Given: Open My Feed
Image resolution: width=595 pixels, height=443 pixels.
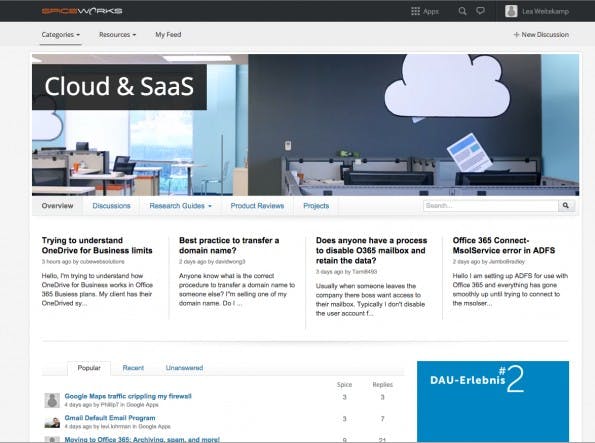Looking at the screenshot, I should click(x=168, y=35).
